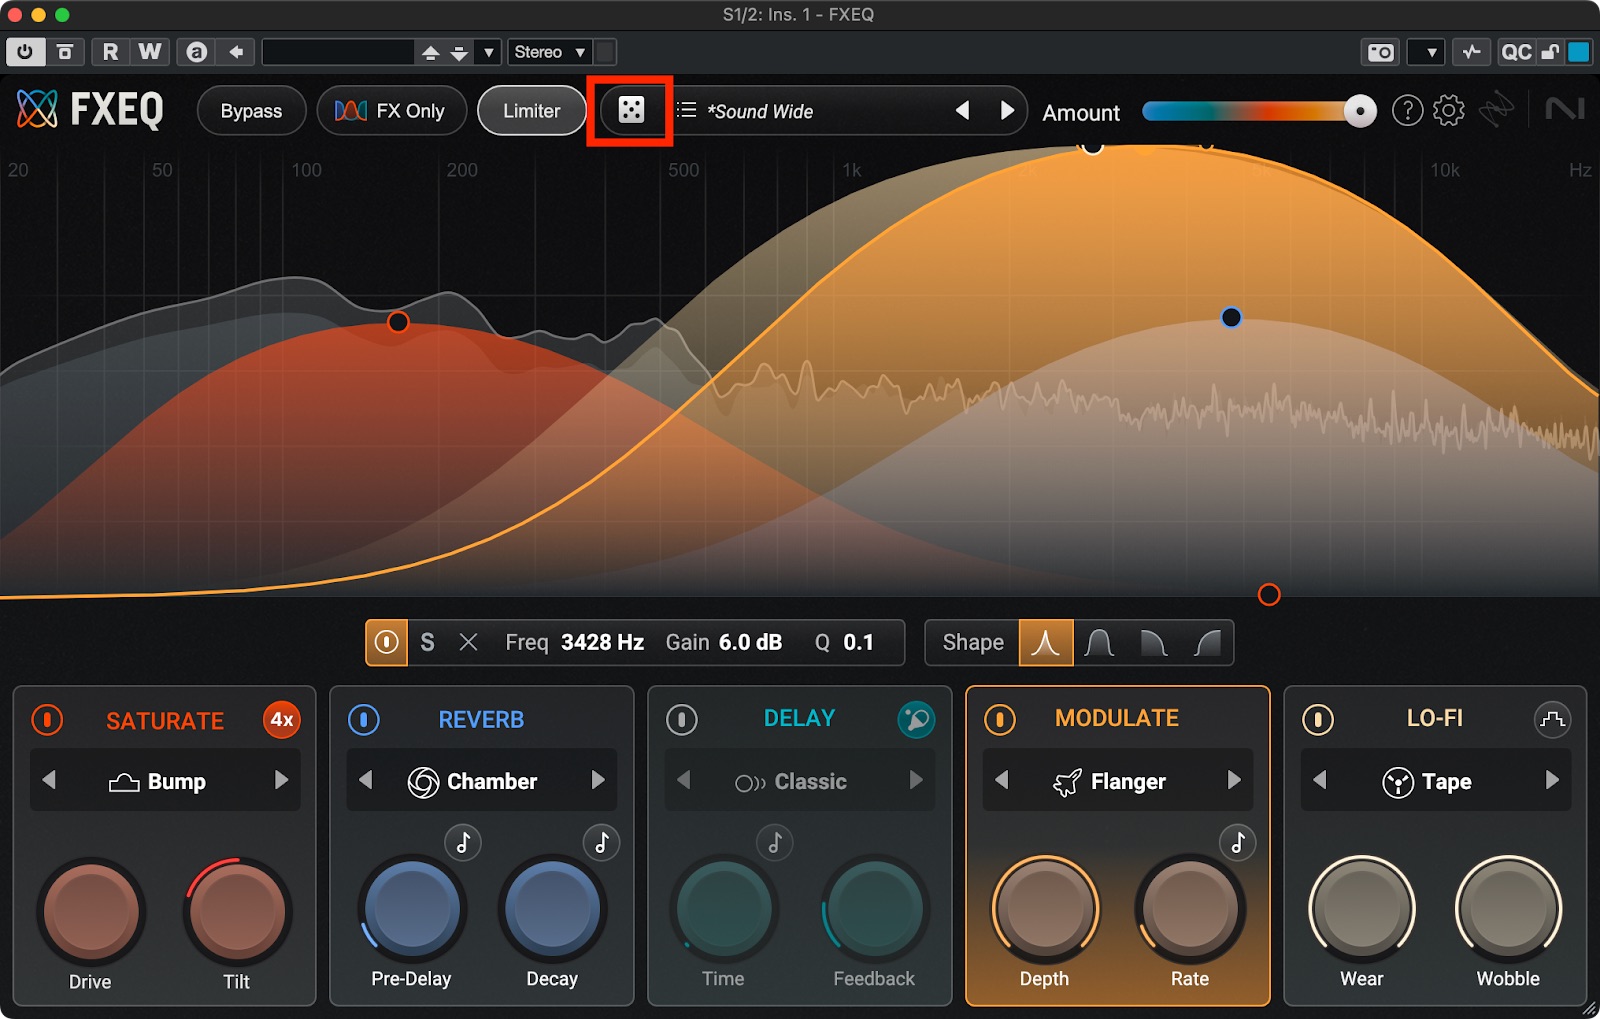
Task: Select next Saturate type after Bump
Action: click(x=281, y=780)
